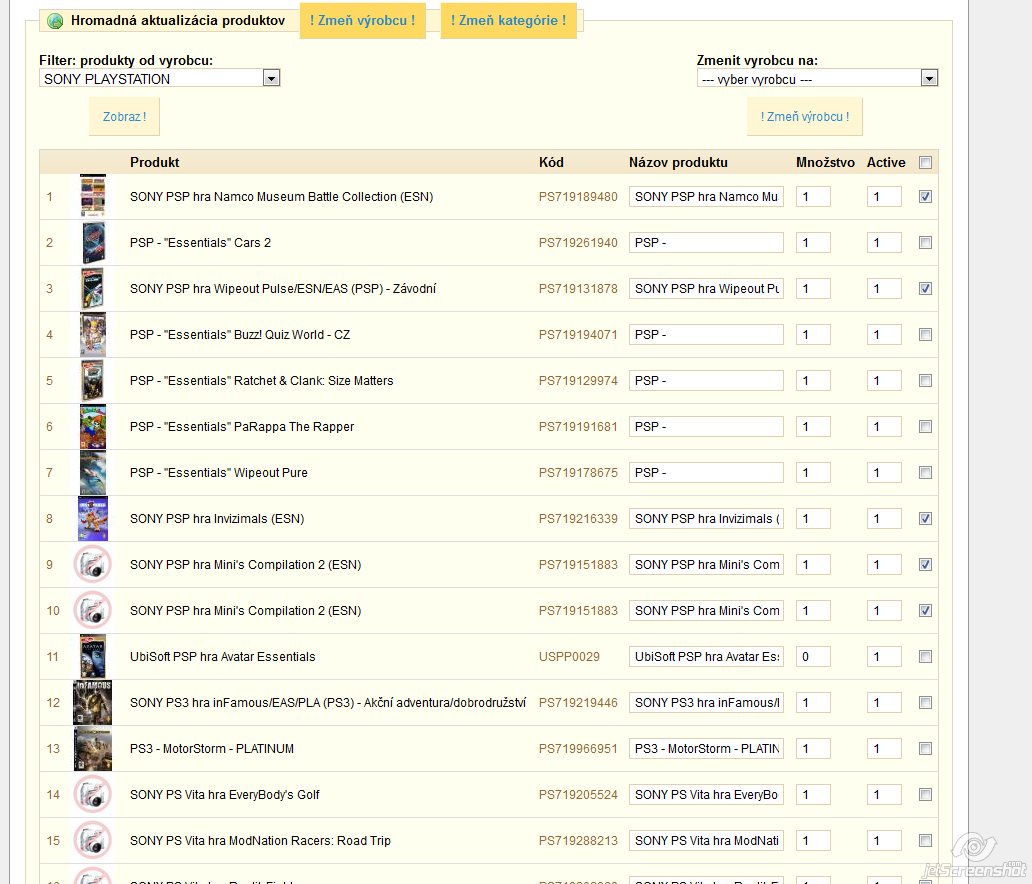Open Invizimals (ESN) product thumbnail

93,519
